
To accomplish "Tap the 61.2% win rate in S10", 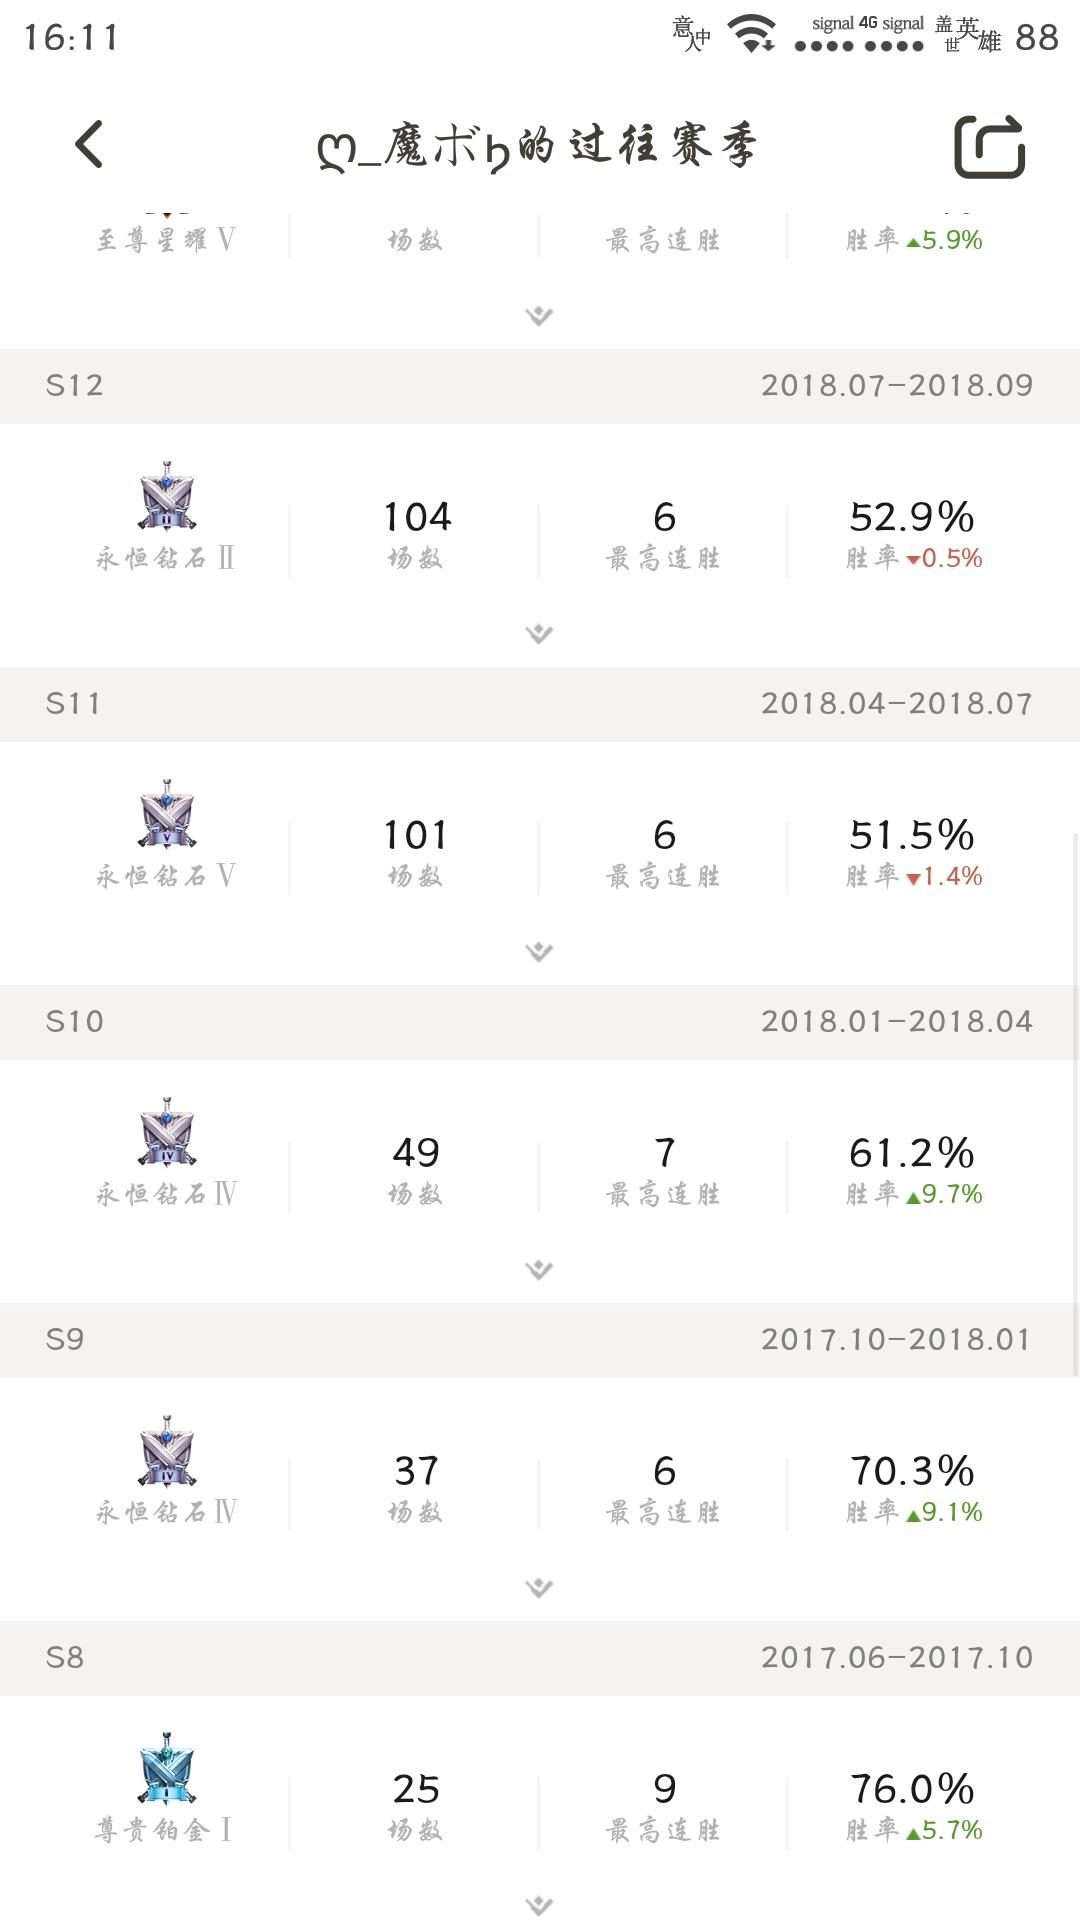I will coord(912,1153).
